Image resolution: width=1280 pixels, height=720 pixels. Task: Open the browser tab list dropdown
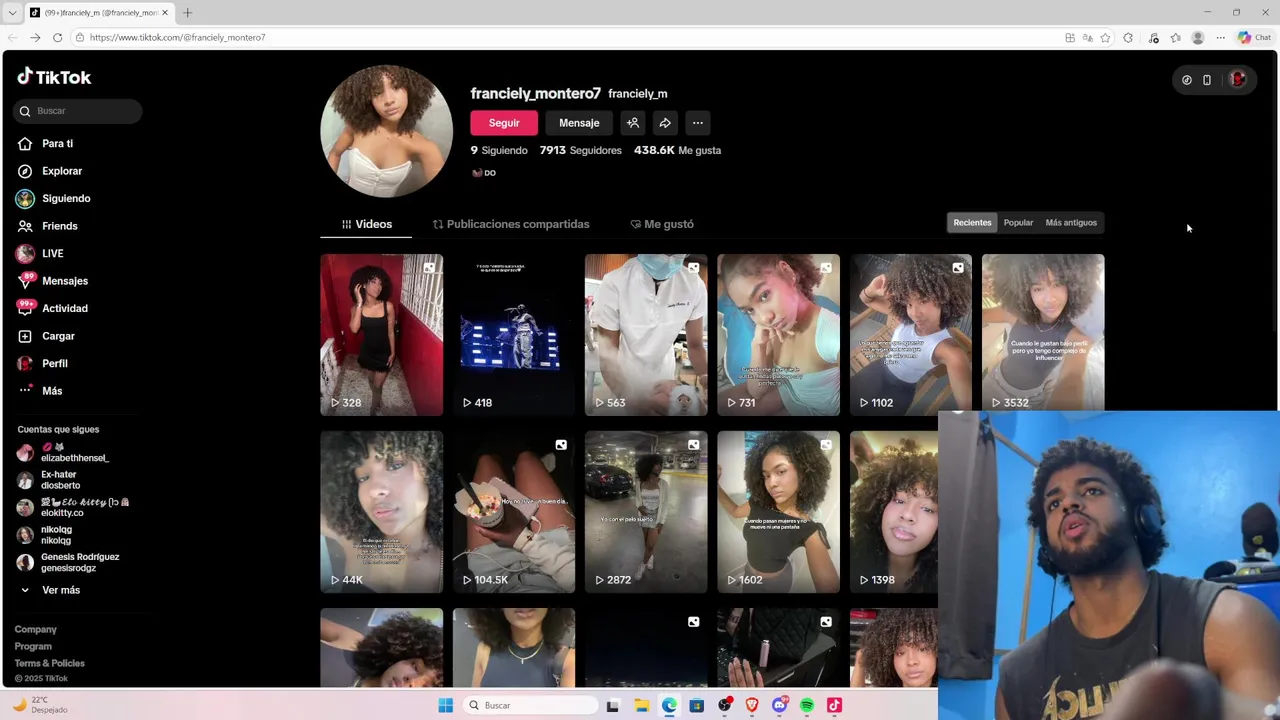(12, 13)
